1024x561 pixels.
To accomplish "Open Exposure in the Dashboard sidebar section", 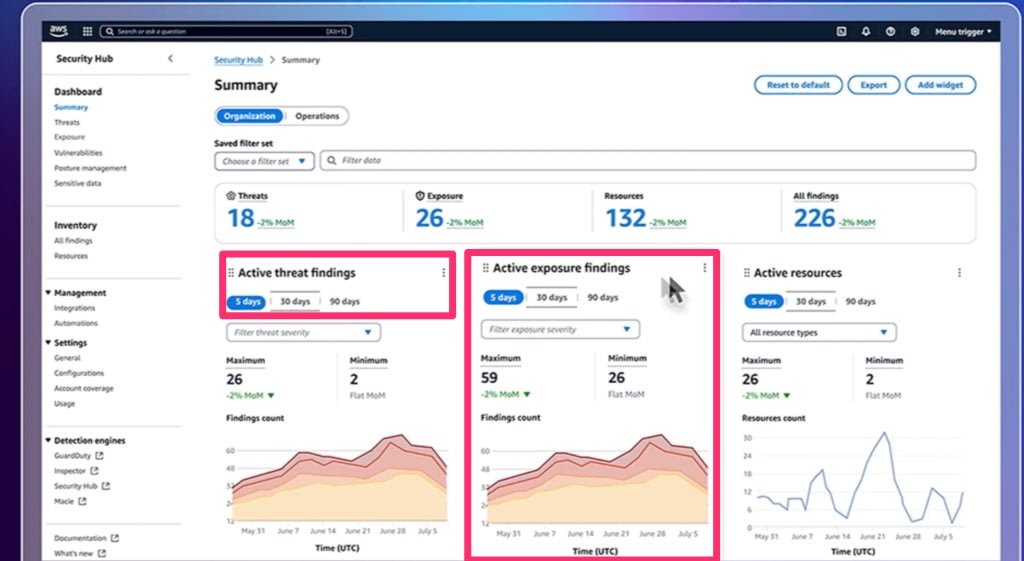I will tap(69, 137).
